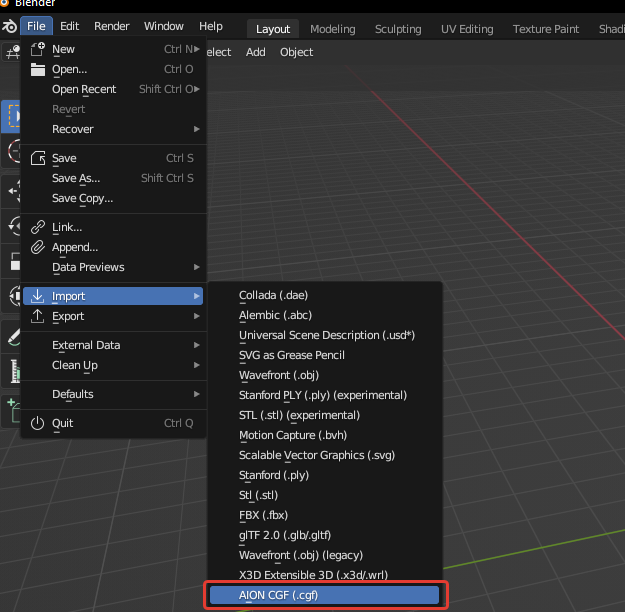Open the Edit menu
625x612 pixels.
tap(69, 26)
